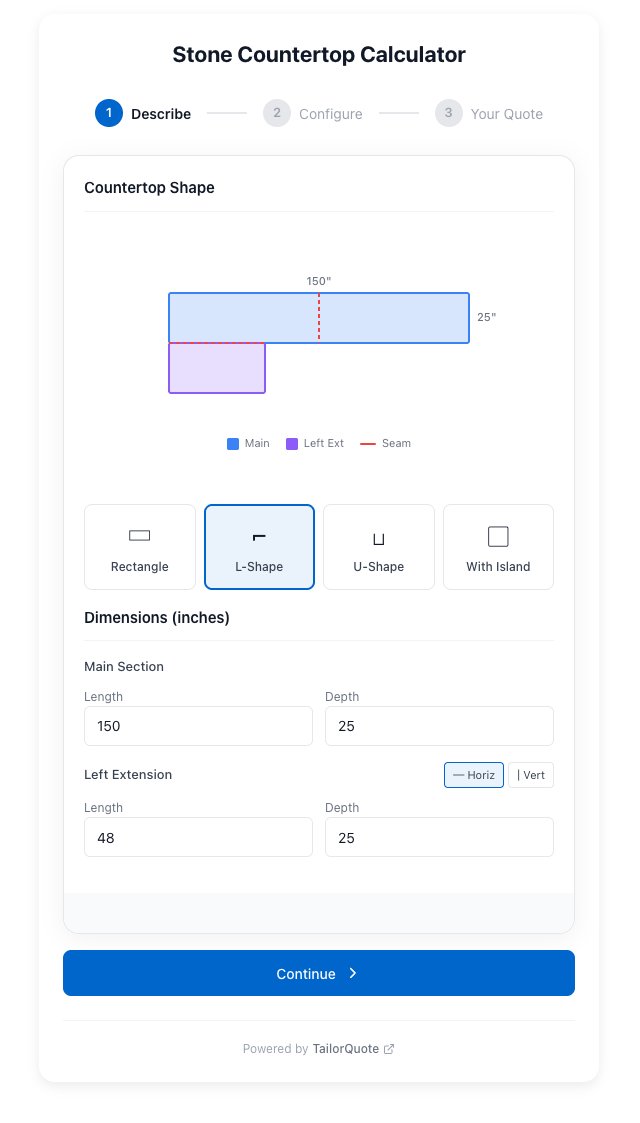Select the Rectangle shape icon

pyautogui.click(x=140, y=536)
